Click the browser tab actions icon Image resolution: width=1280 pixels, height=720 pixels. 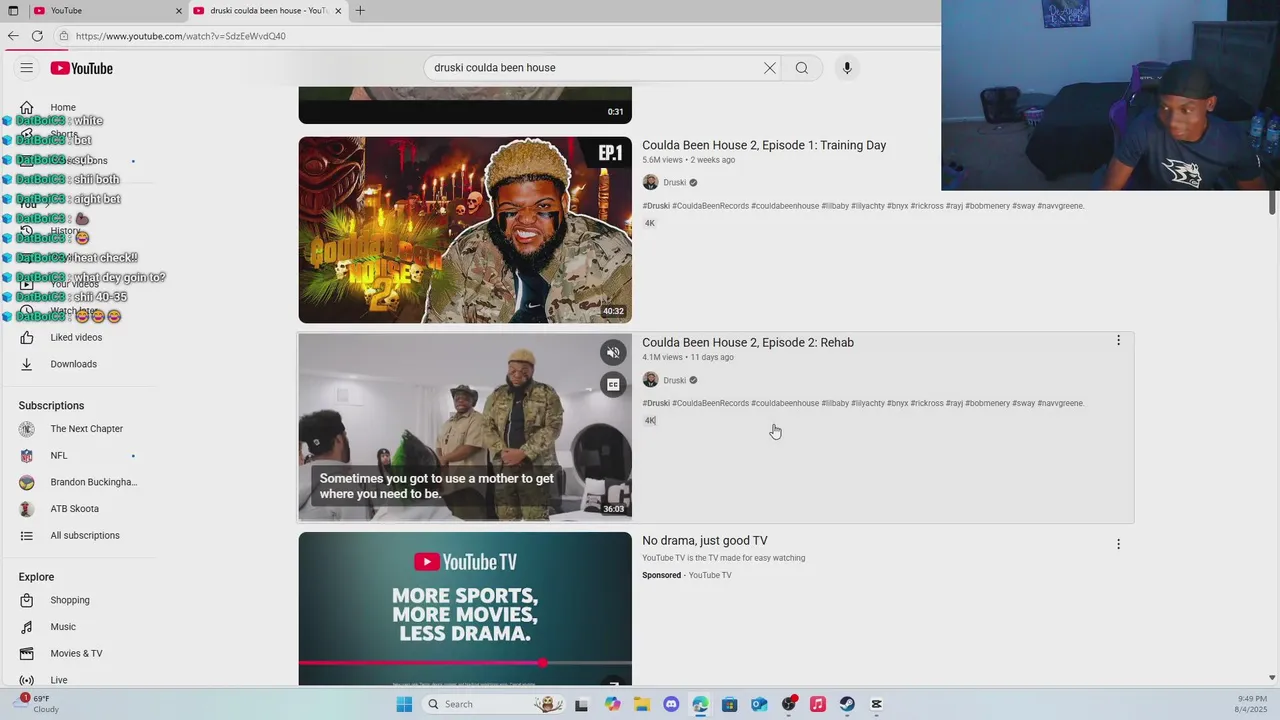point(13,11)
